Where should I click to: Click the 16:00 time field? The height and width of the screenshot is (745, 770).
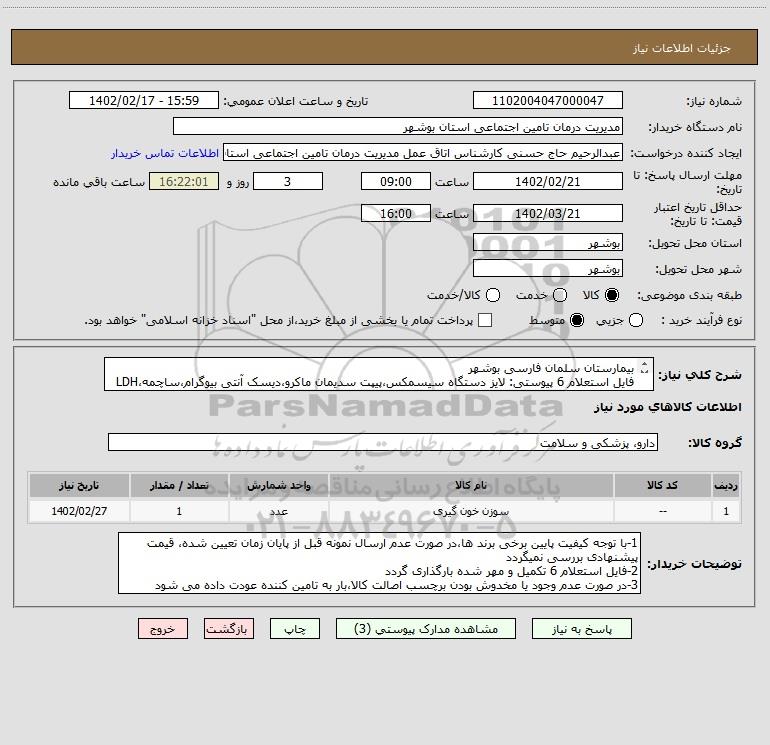(x=396, y=213)
